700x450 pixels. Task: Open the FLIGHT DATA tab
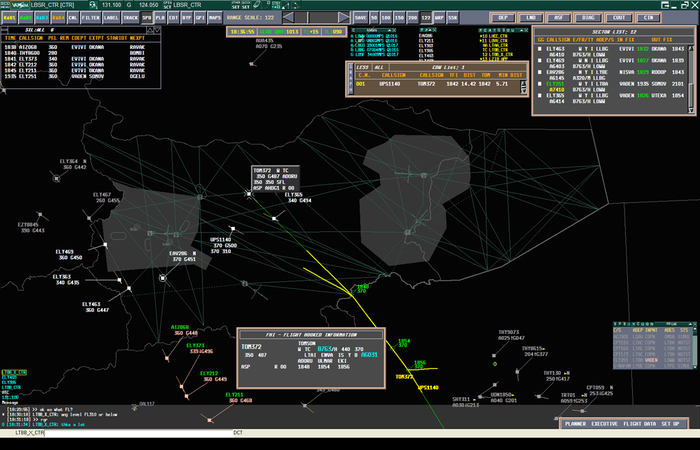640,424
